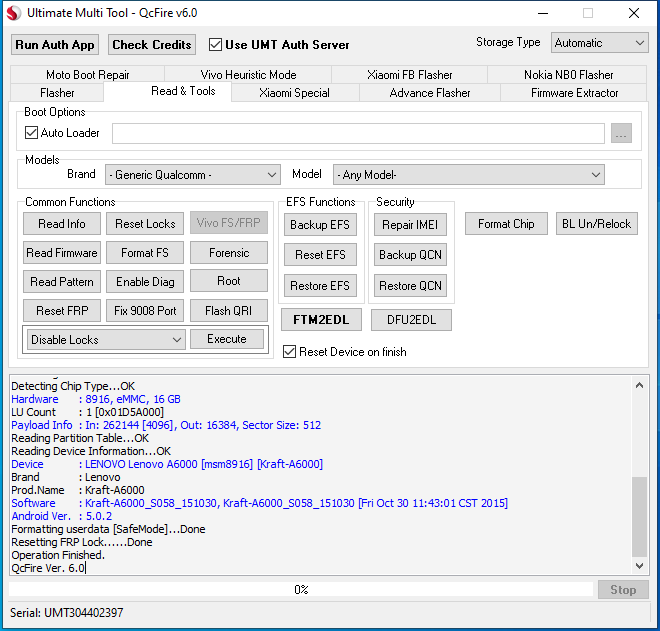
Task: Click the 0% progress bar
Action: point(301,589)
